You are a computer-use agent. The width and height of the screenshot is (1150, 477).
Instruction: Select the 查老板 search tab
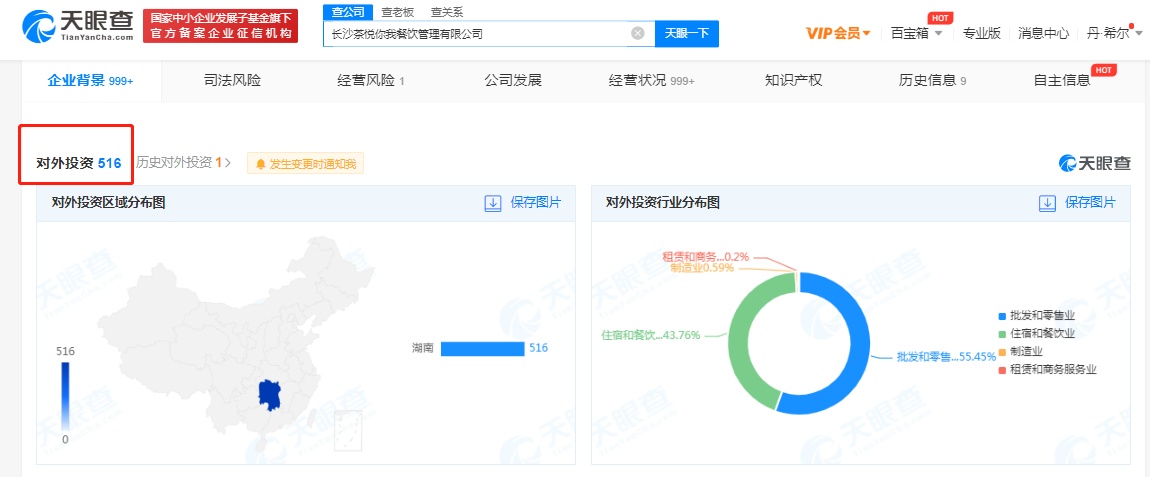coord(397,12)
